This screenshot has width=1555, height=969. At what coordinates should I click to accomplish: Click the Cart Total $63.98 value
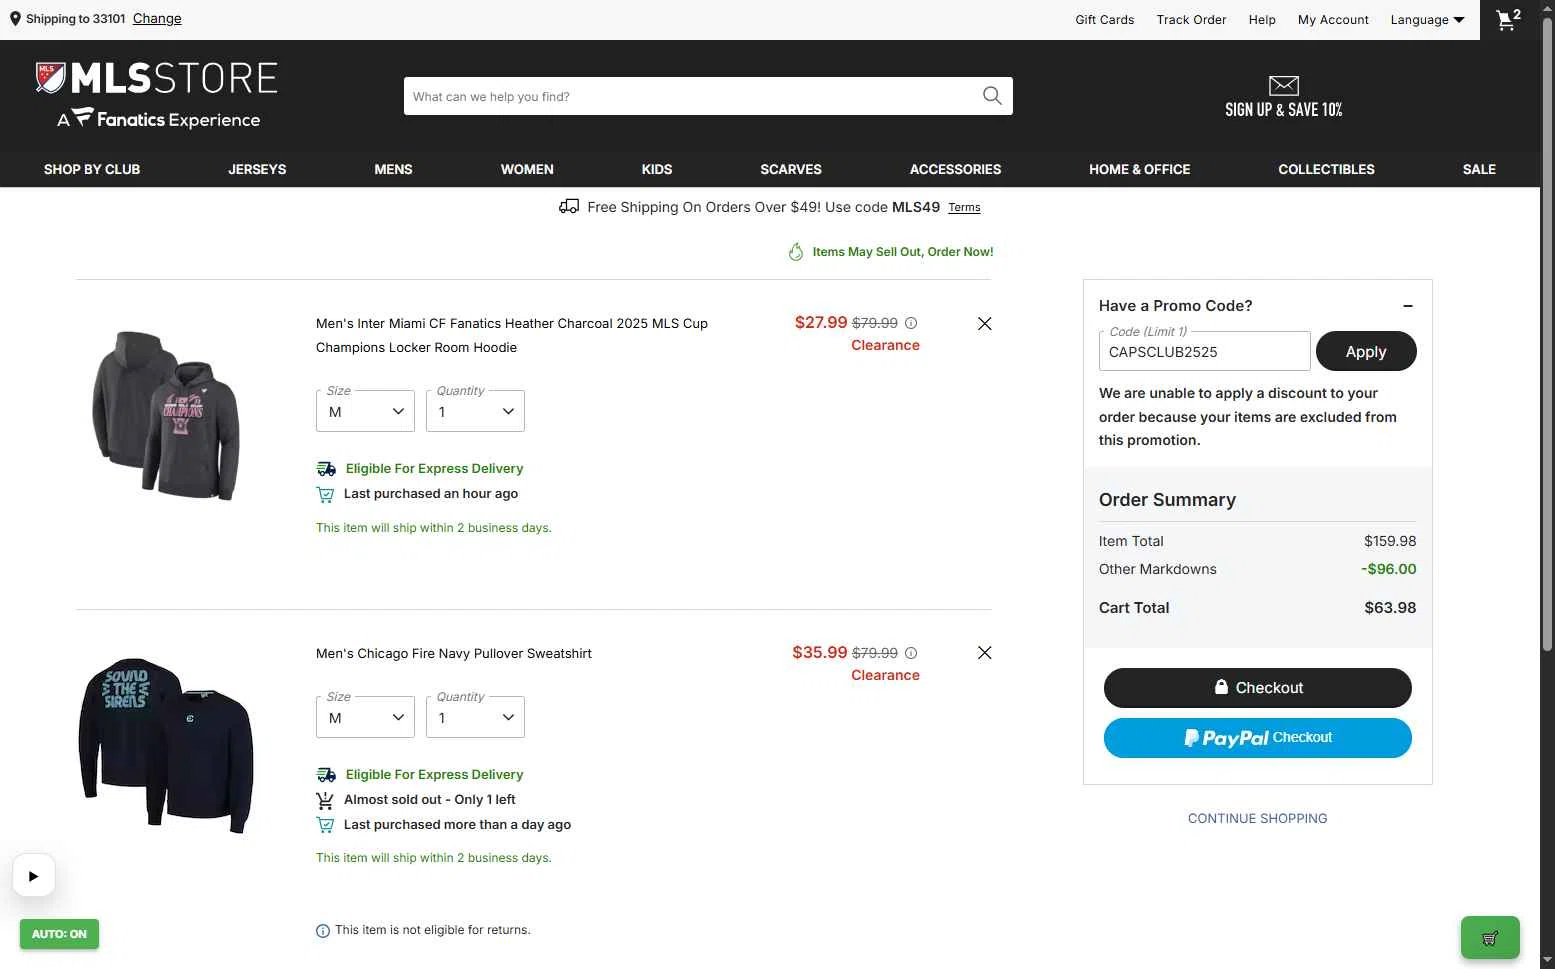1390,608
